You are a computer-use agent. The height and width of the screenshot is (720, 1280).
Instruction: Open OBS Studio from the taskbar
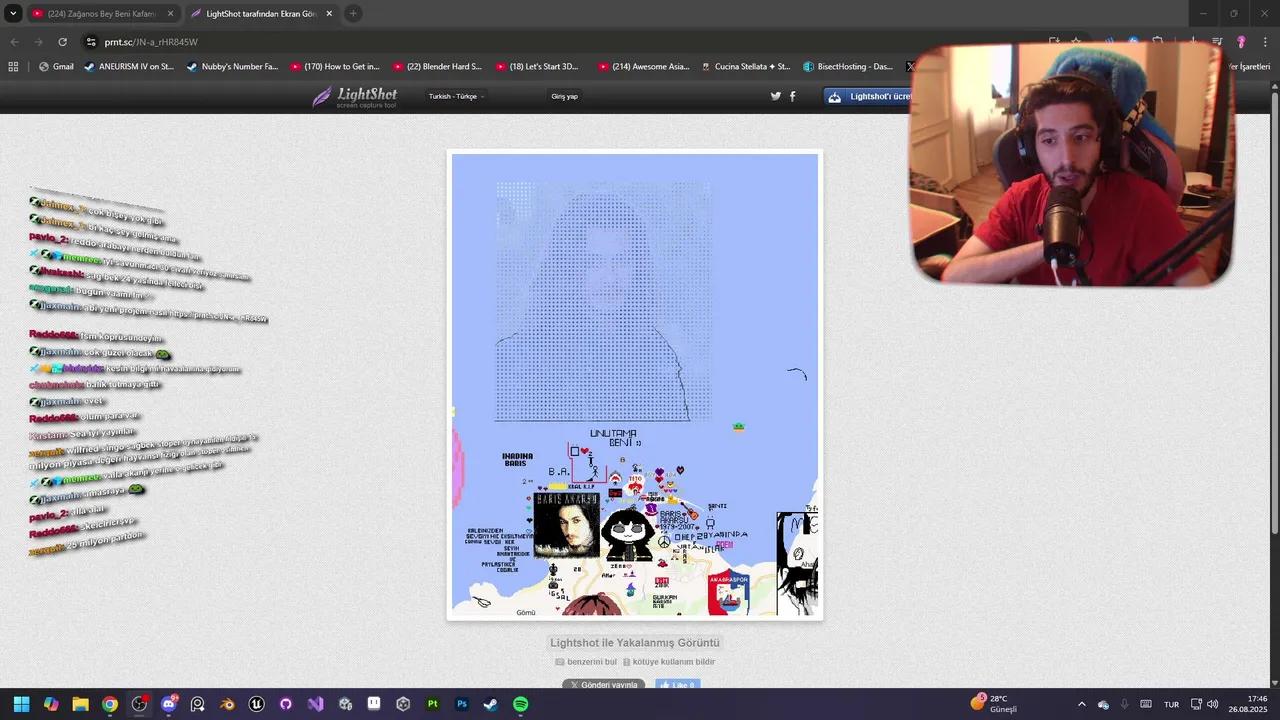click(x=139, y=704)
